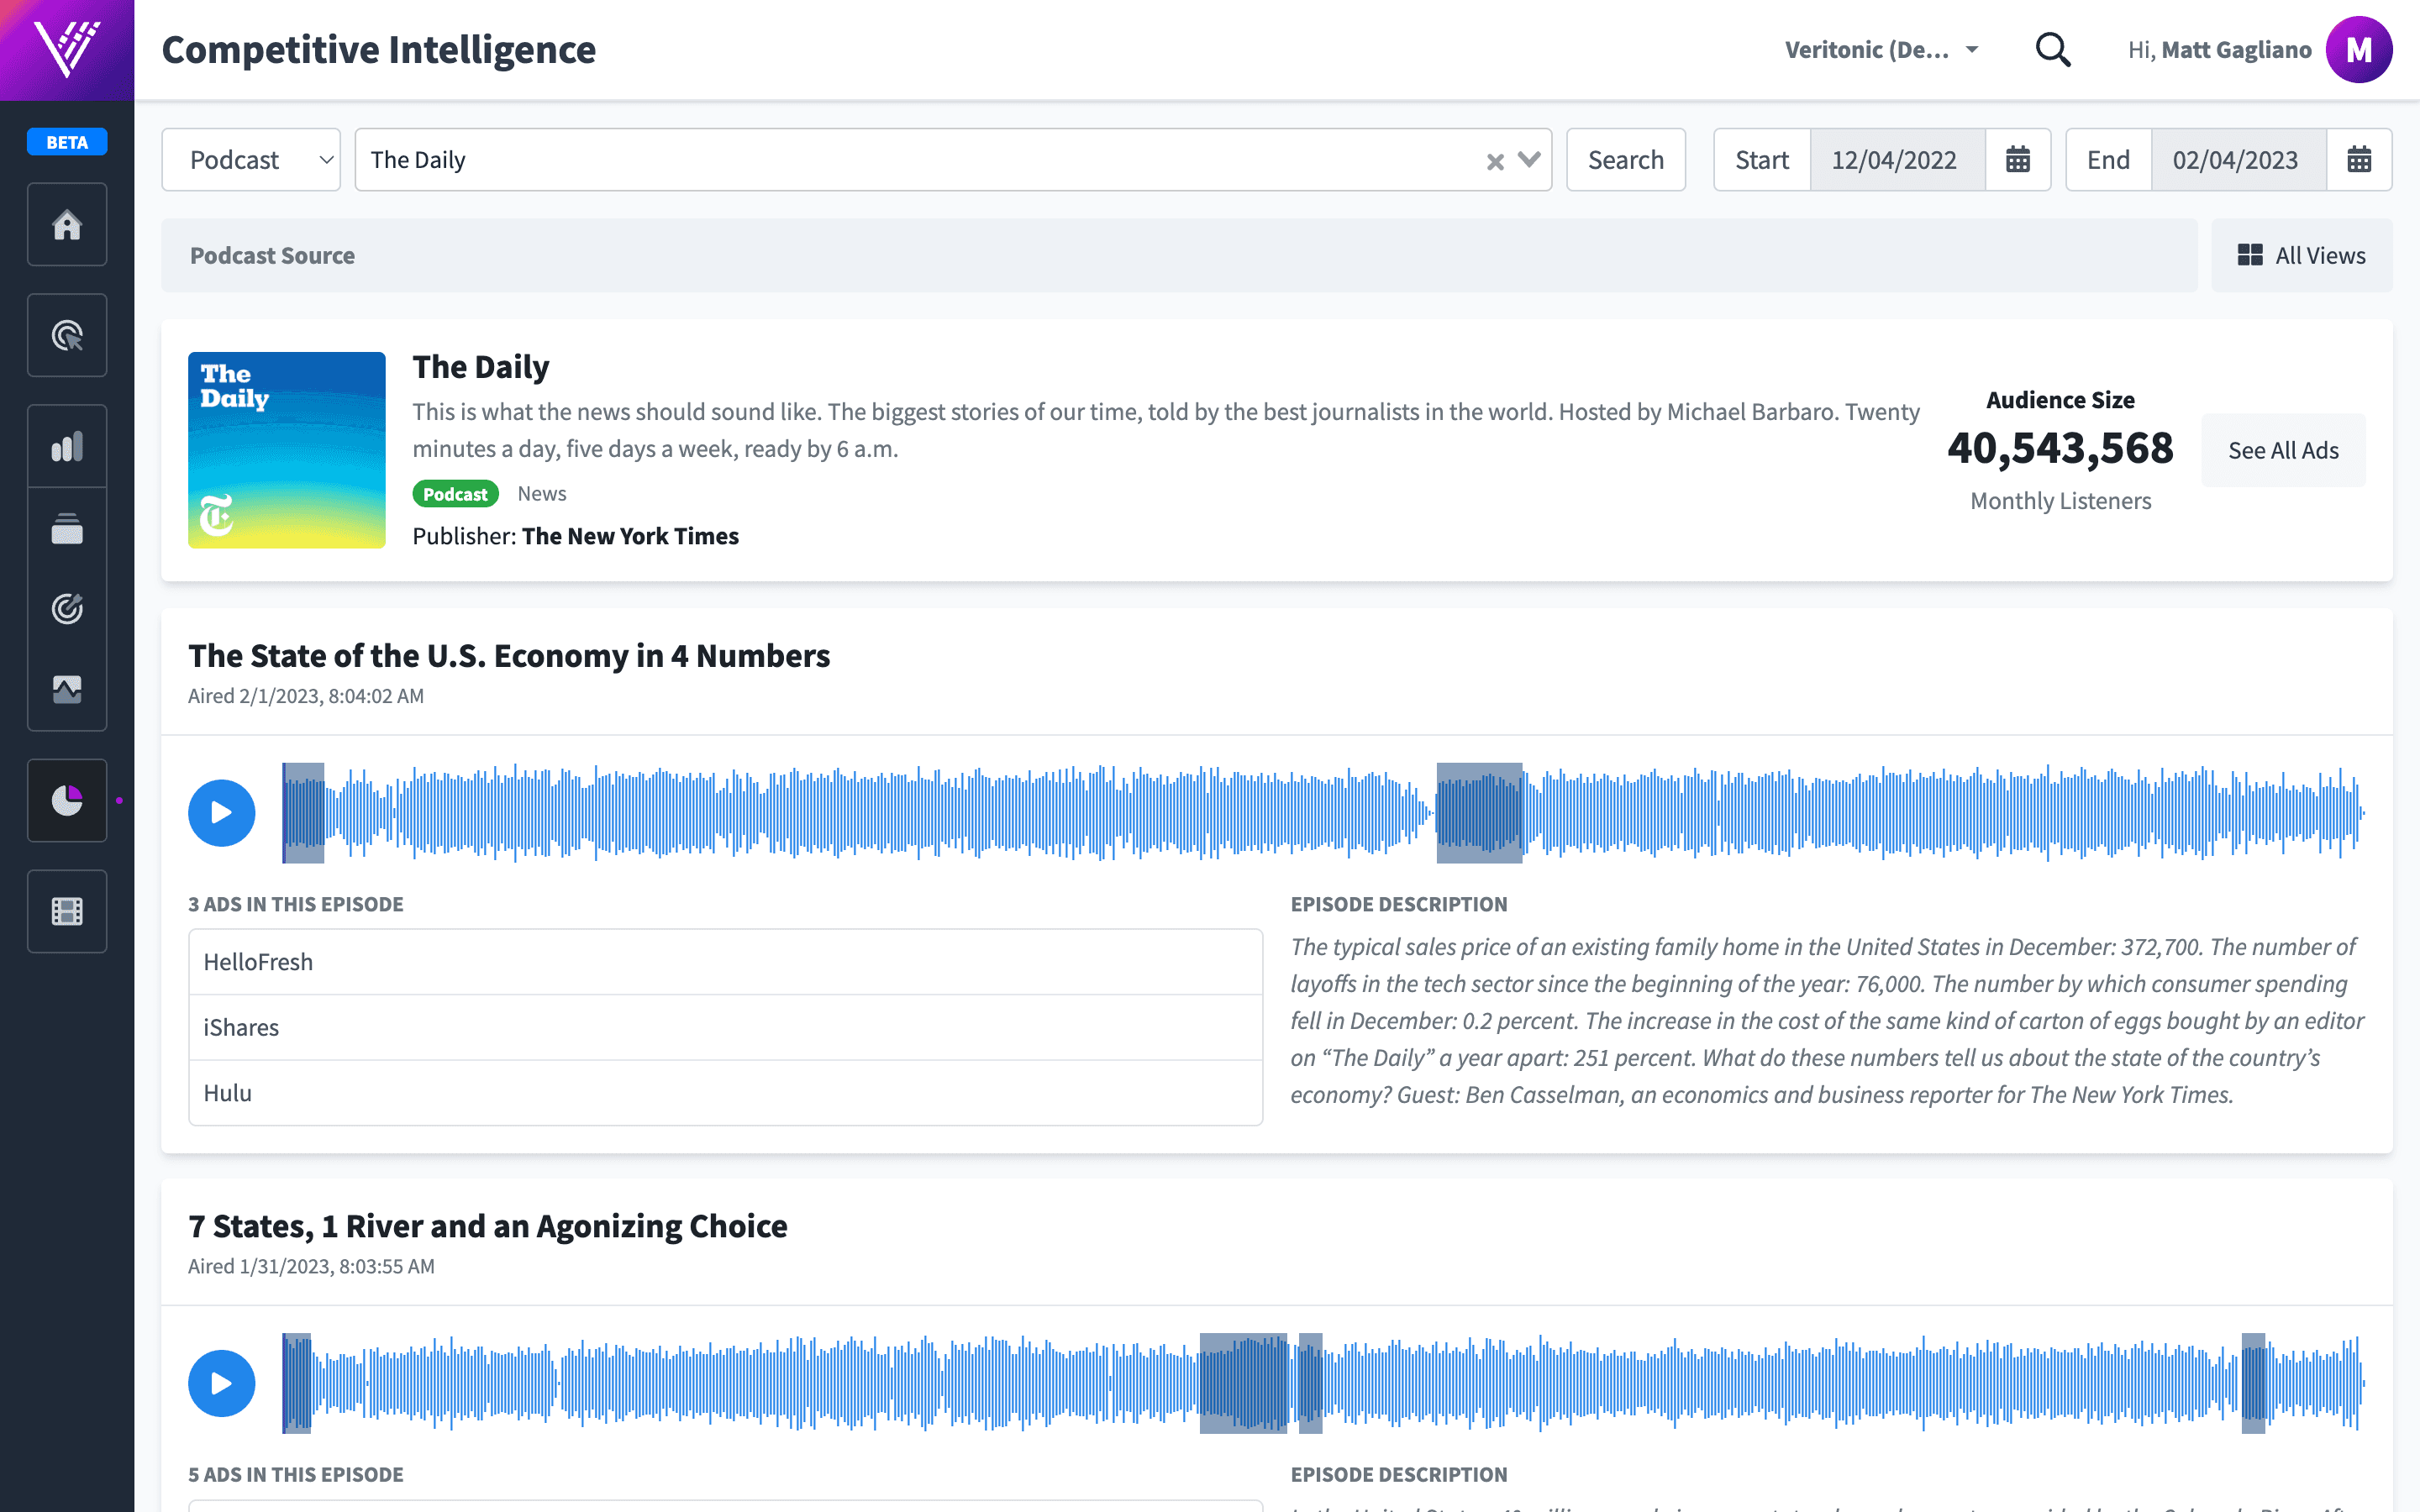This screenshot has width=2420, height=1512.
Task: Click end ad marker on 7 States waveform
Action: click(2253, 1383)
